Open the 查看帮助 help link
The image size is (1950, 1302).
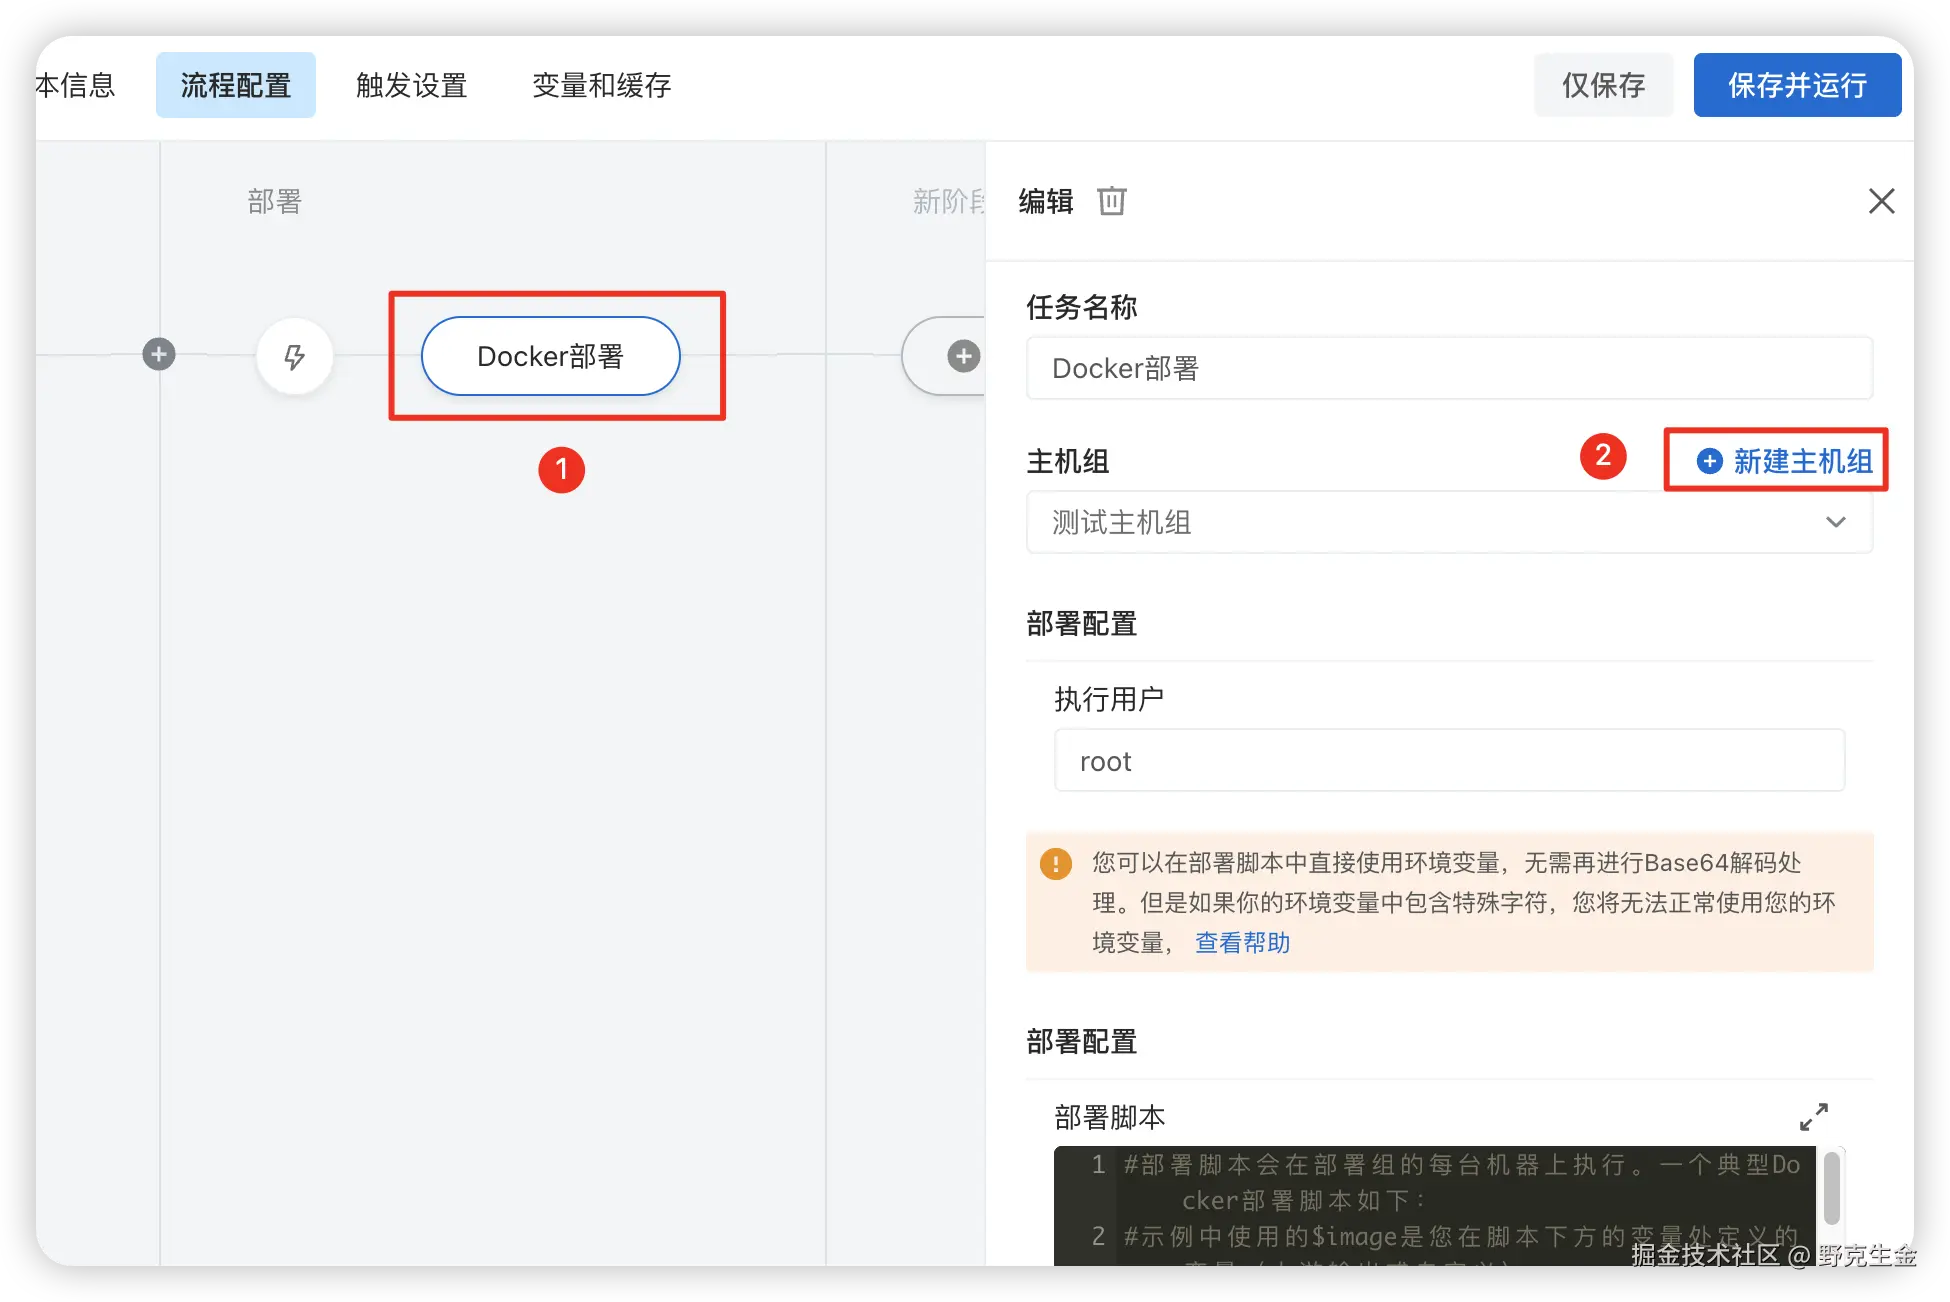click(x=1242, y=942)
